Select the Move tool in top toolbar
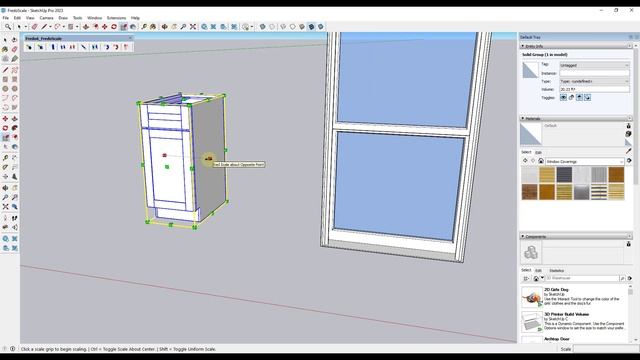 pyautogui.click(x=104, y=27)
